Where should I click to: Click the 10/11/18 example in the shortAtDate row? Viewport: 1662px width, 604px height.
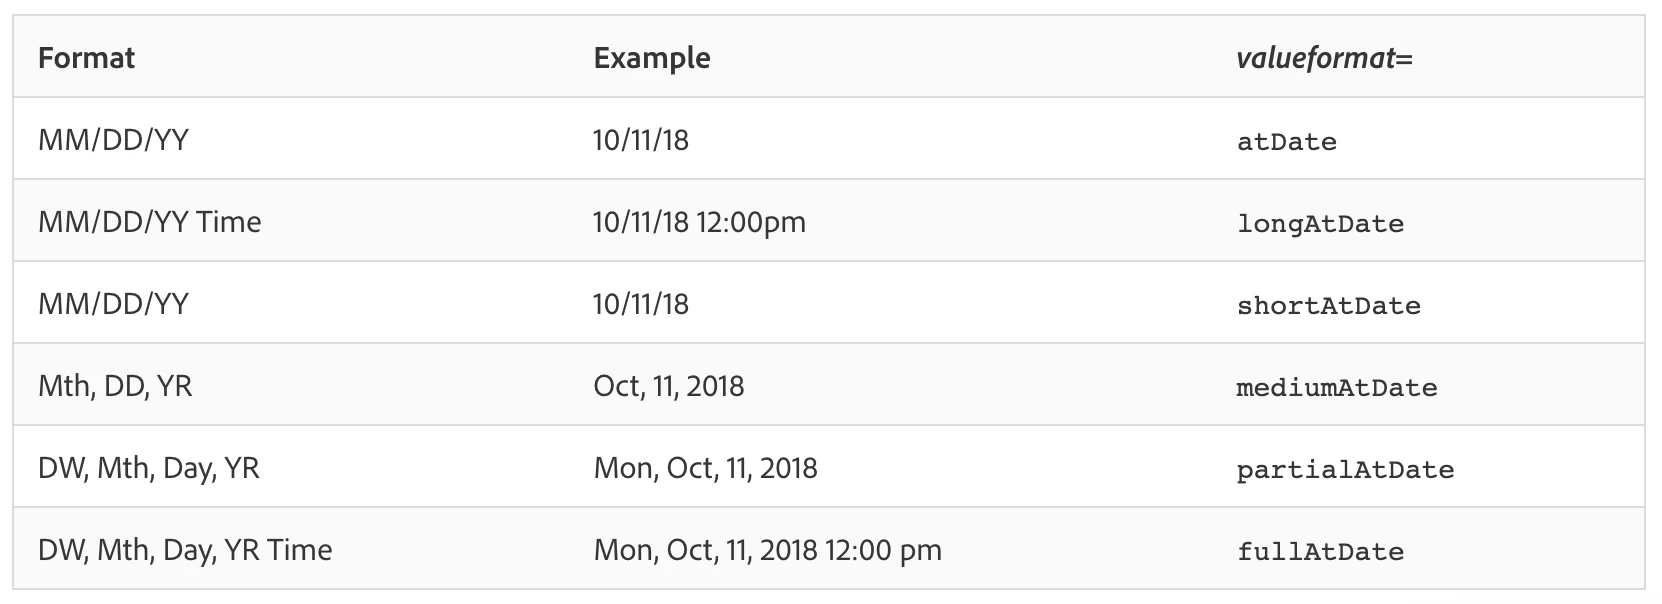pyautogui.click(x=641, y=304)
